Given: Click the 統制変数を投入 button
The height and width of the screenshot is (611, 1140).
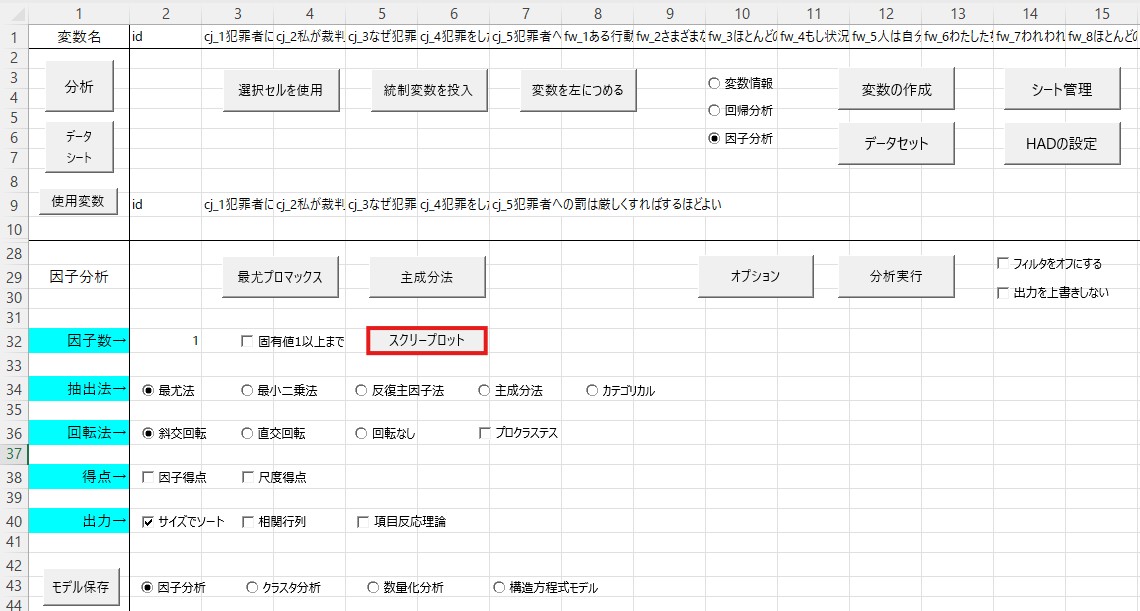Looking at the screenshot, I should tap(428, 90).
